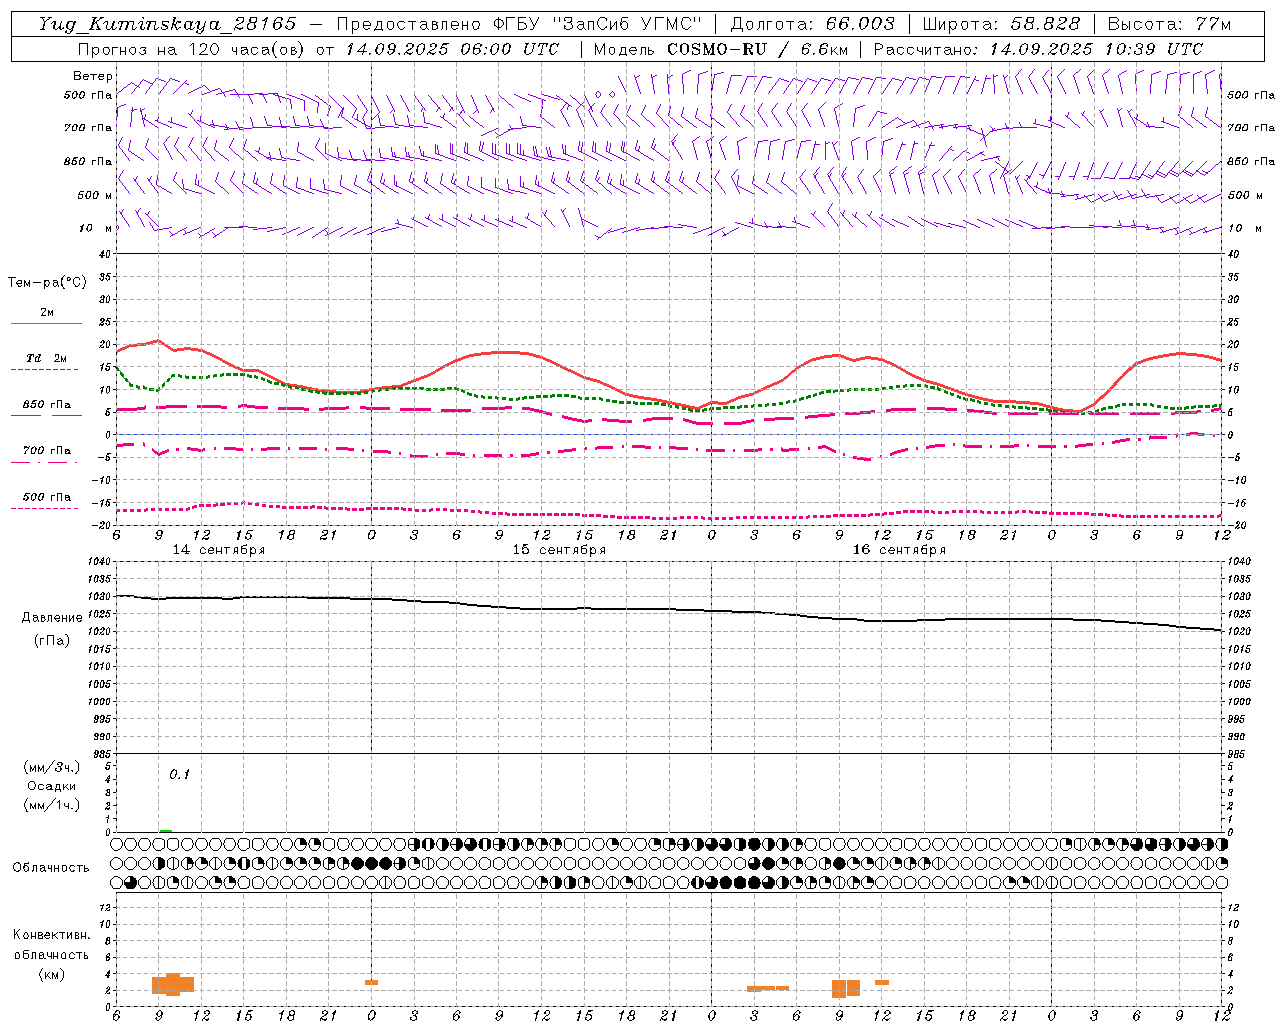Click the forecast start time 14.09.2025 06:00 UTC

[452, 49]
